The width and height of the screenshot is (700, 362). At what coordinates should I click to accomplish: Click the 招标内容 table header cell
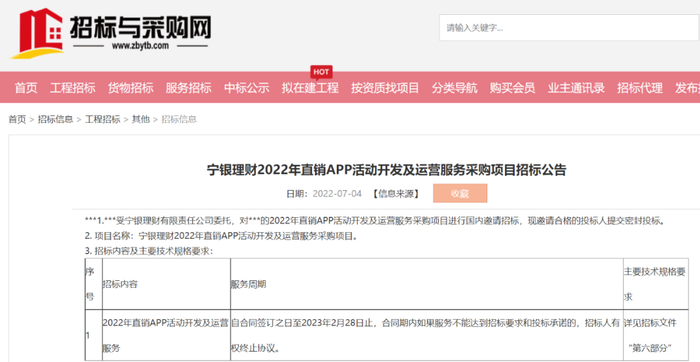tap(167, 284)
